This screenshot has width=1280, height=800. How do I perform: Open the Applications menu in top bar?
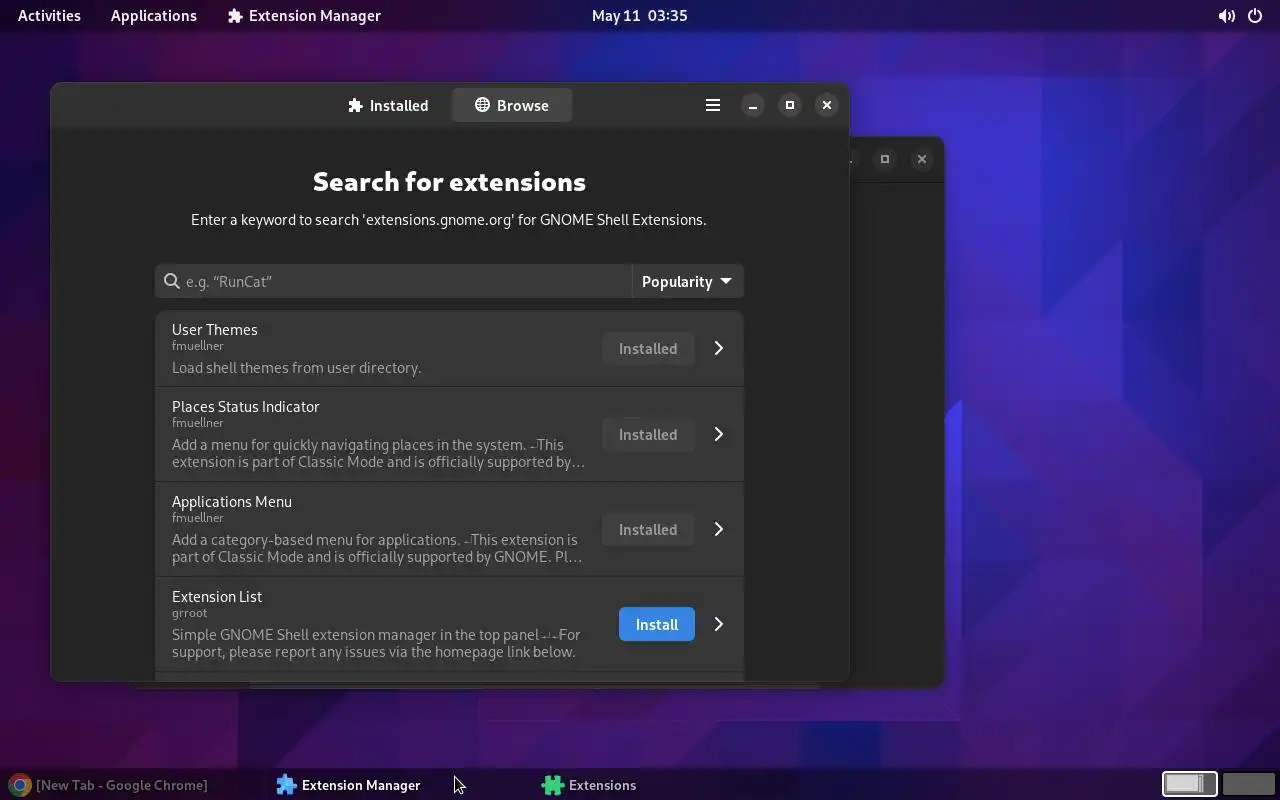click(154, 15)
